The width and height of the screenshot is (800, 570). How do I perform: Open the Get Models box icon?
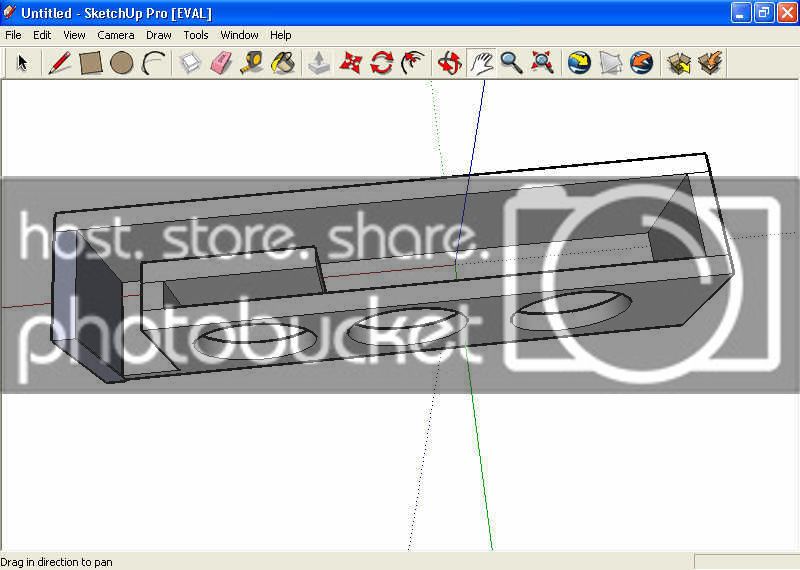(x=679, y=63)
